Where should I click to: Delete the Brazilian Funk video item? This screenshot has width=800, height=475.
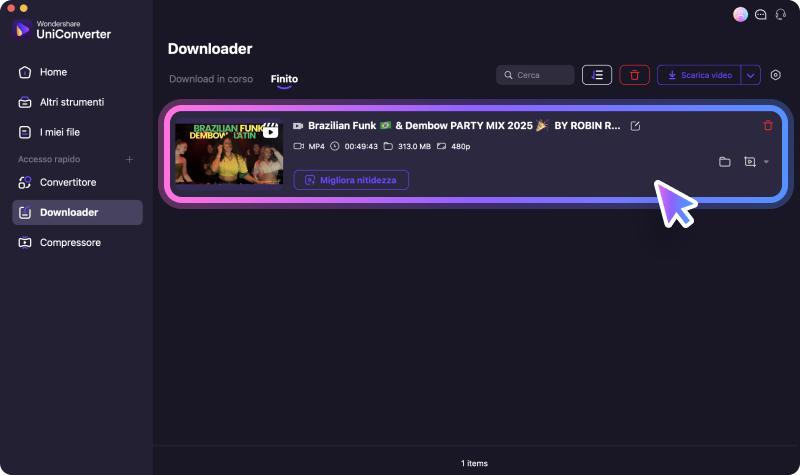point(768,126)
